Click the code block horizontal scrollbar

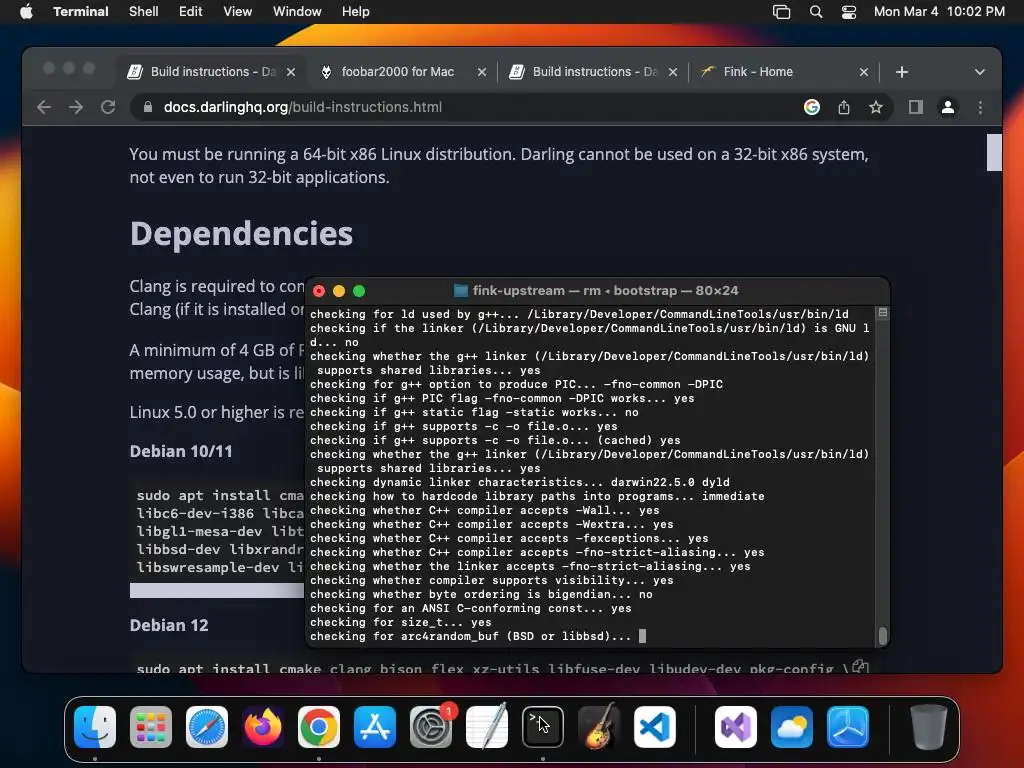[x=217, y=590]
